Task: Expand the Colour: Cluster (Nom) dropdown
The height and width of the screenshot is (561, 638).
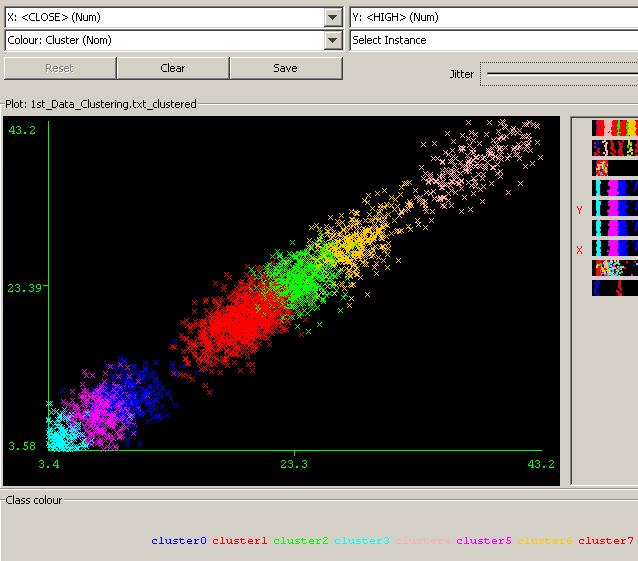Action: coord(174,40)
